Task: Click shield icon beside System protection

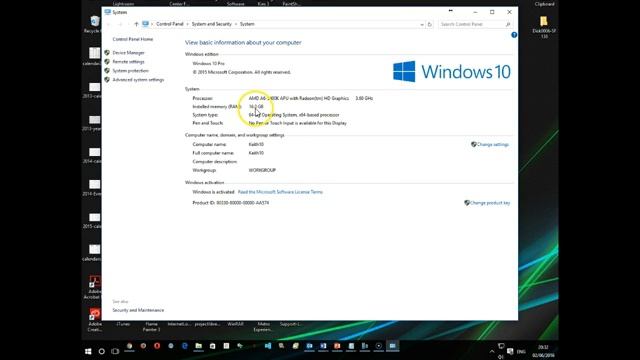Action: click(x=107, y=71)
